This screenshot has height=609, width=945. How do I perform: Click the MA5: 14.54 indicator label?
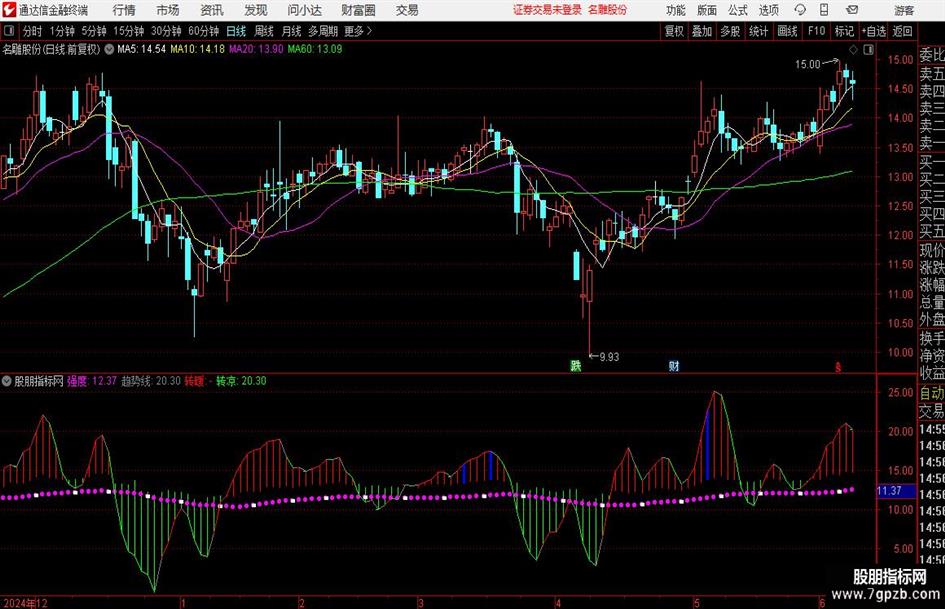click(x=141, y=49)
